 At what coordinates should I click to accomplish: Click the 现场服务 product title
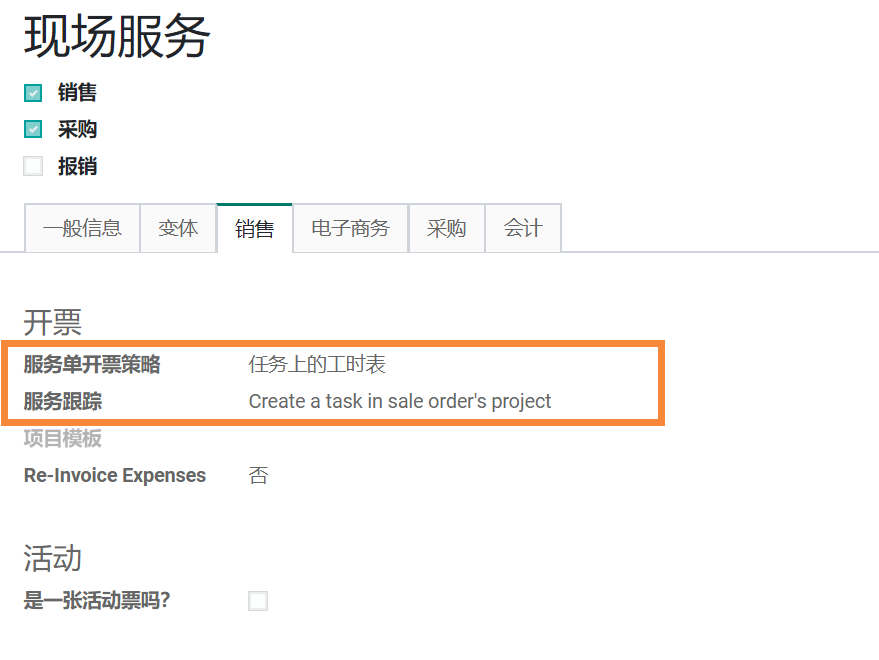coord(117,37)
